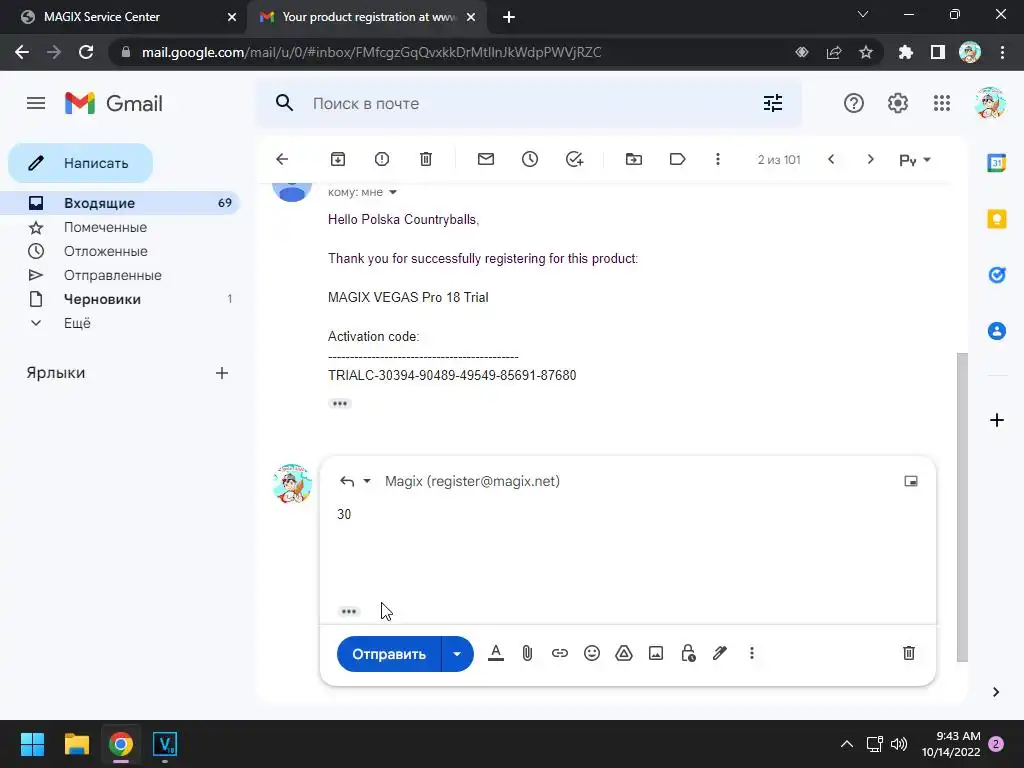Open formatting options in reply
Viewport: 1024px width, 768px height.
pyautogui.click(x=496, y=653)
